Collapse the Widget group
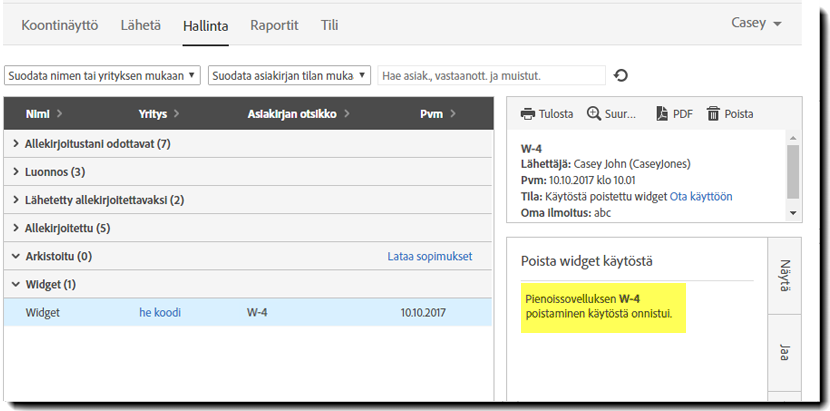830x411 pixels. tap(16, 285)
